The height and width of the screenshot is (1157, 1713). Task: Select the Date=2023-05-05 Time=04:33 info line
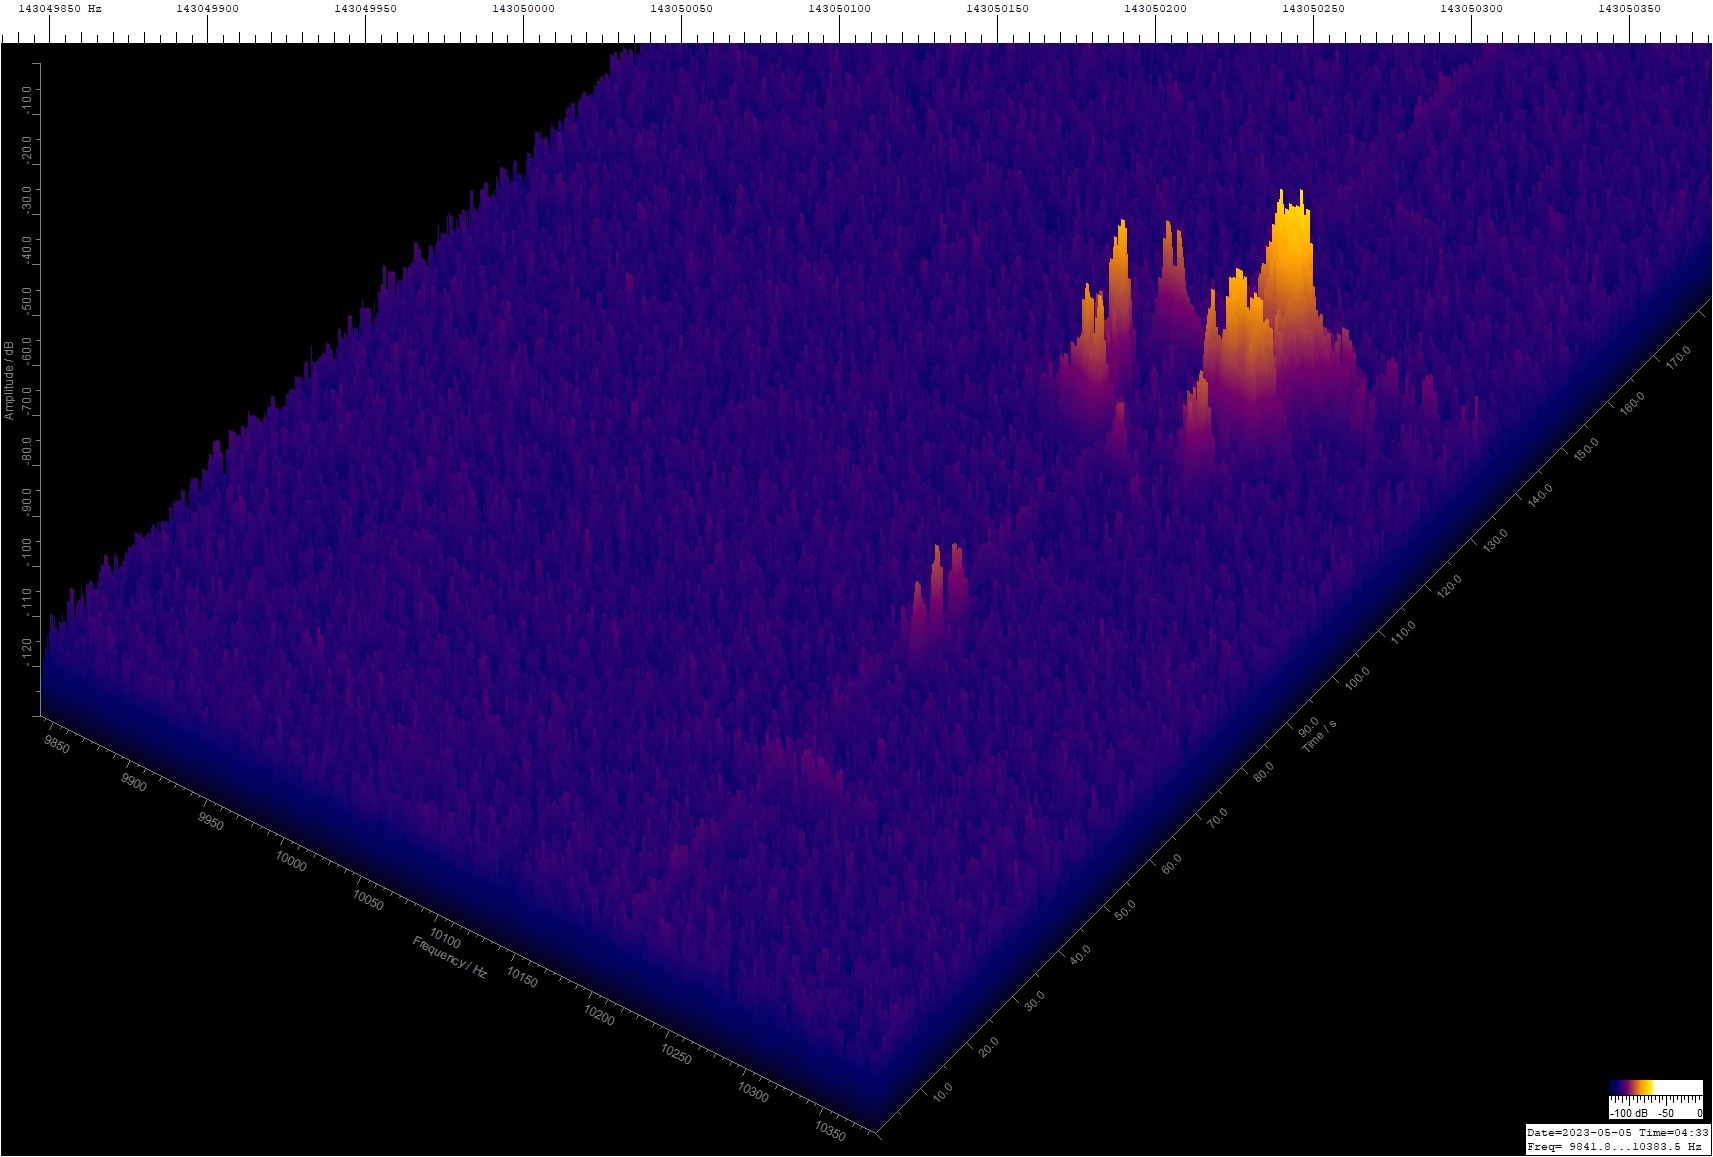pyautogui.click(x=1618, y=1132)
